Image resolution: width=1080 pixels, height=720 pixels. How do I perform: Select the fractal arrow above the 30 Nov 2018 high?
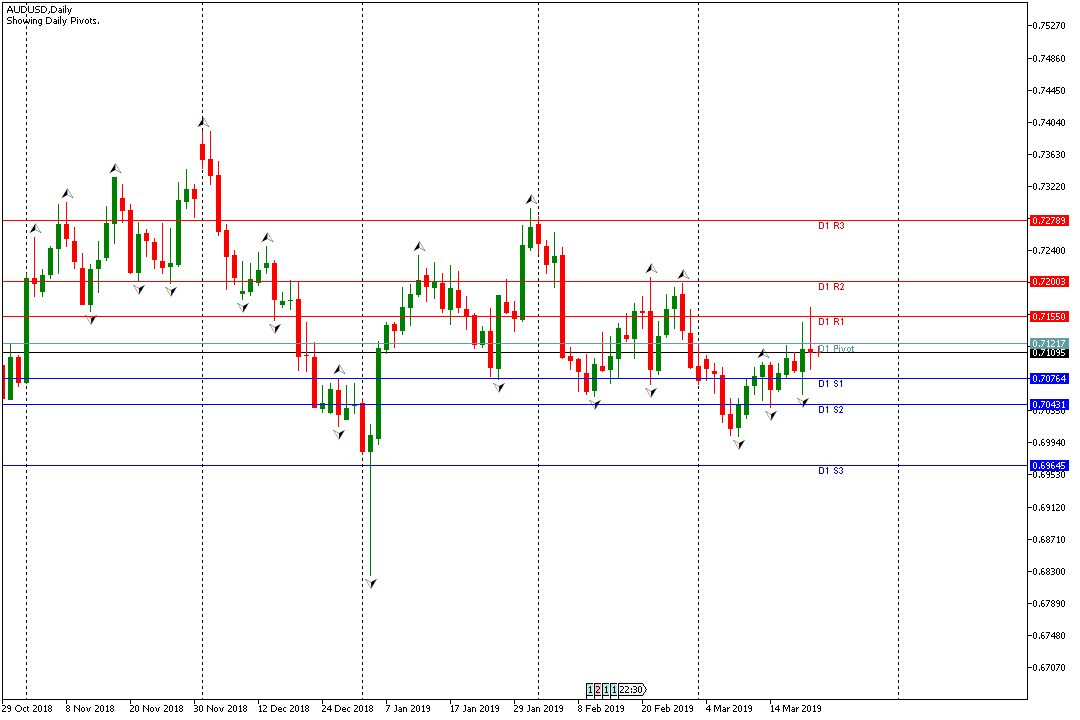point(203,123)
